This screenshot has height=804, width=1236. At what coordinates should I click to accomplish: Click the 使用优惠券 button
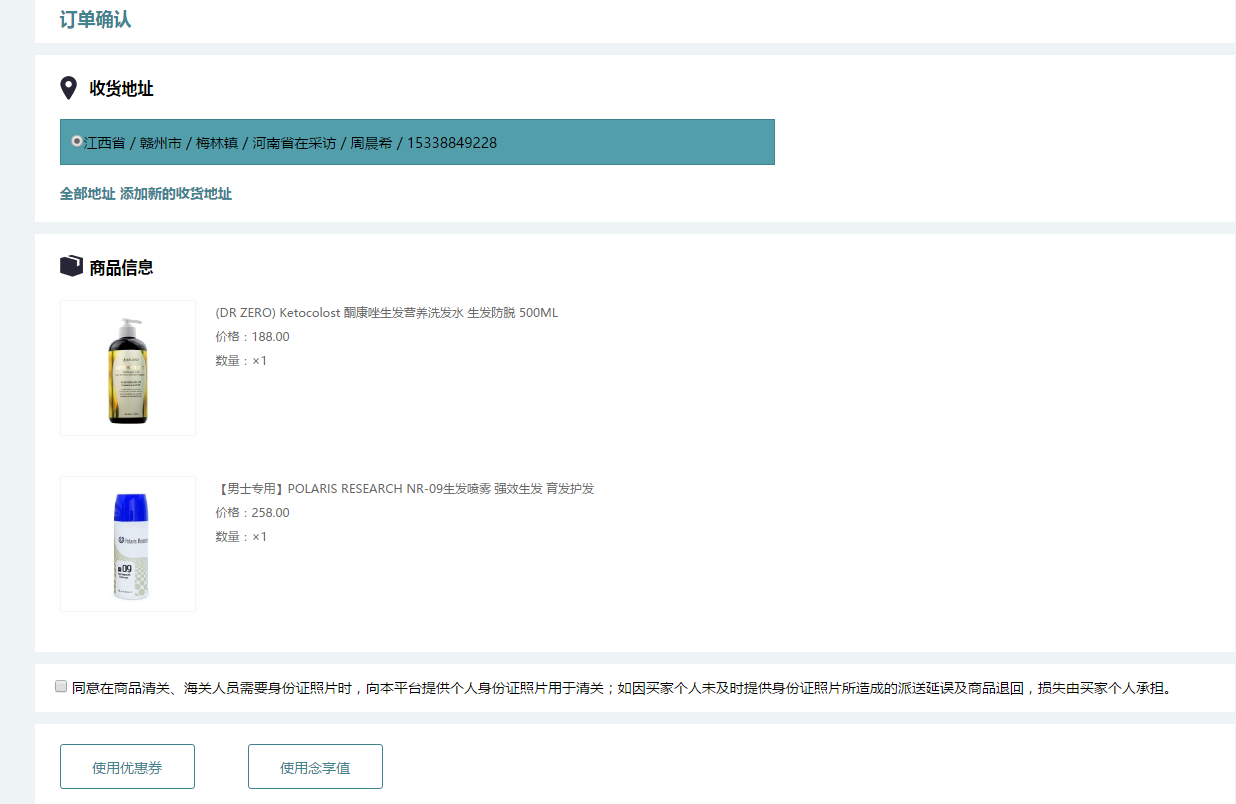pyautogui.click(x=127, y=767)
